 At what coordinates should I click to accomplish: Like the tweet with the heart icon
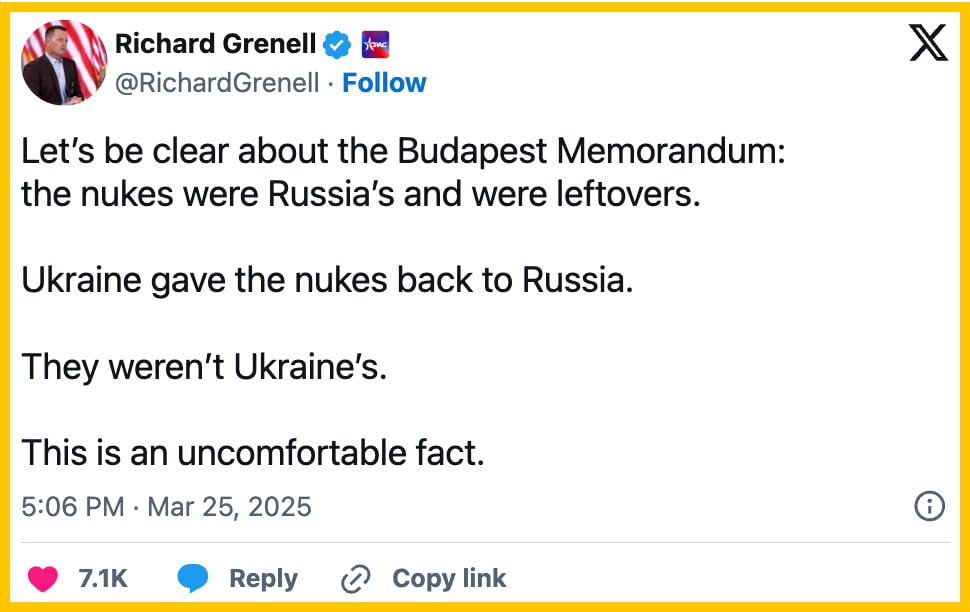(x=42, y=579)
